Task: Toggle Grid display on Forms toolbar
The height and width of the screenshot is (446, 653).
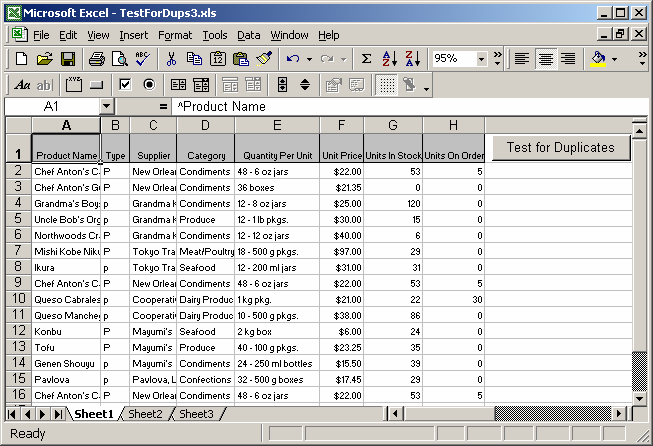Action: click(x=387, y=85)
